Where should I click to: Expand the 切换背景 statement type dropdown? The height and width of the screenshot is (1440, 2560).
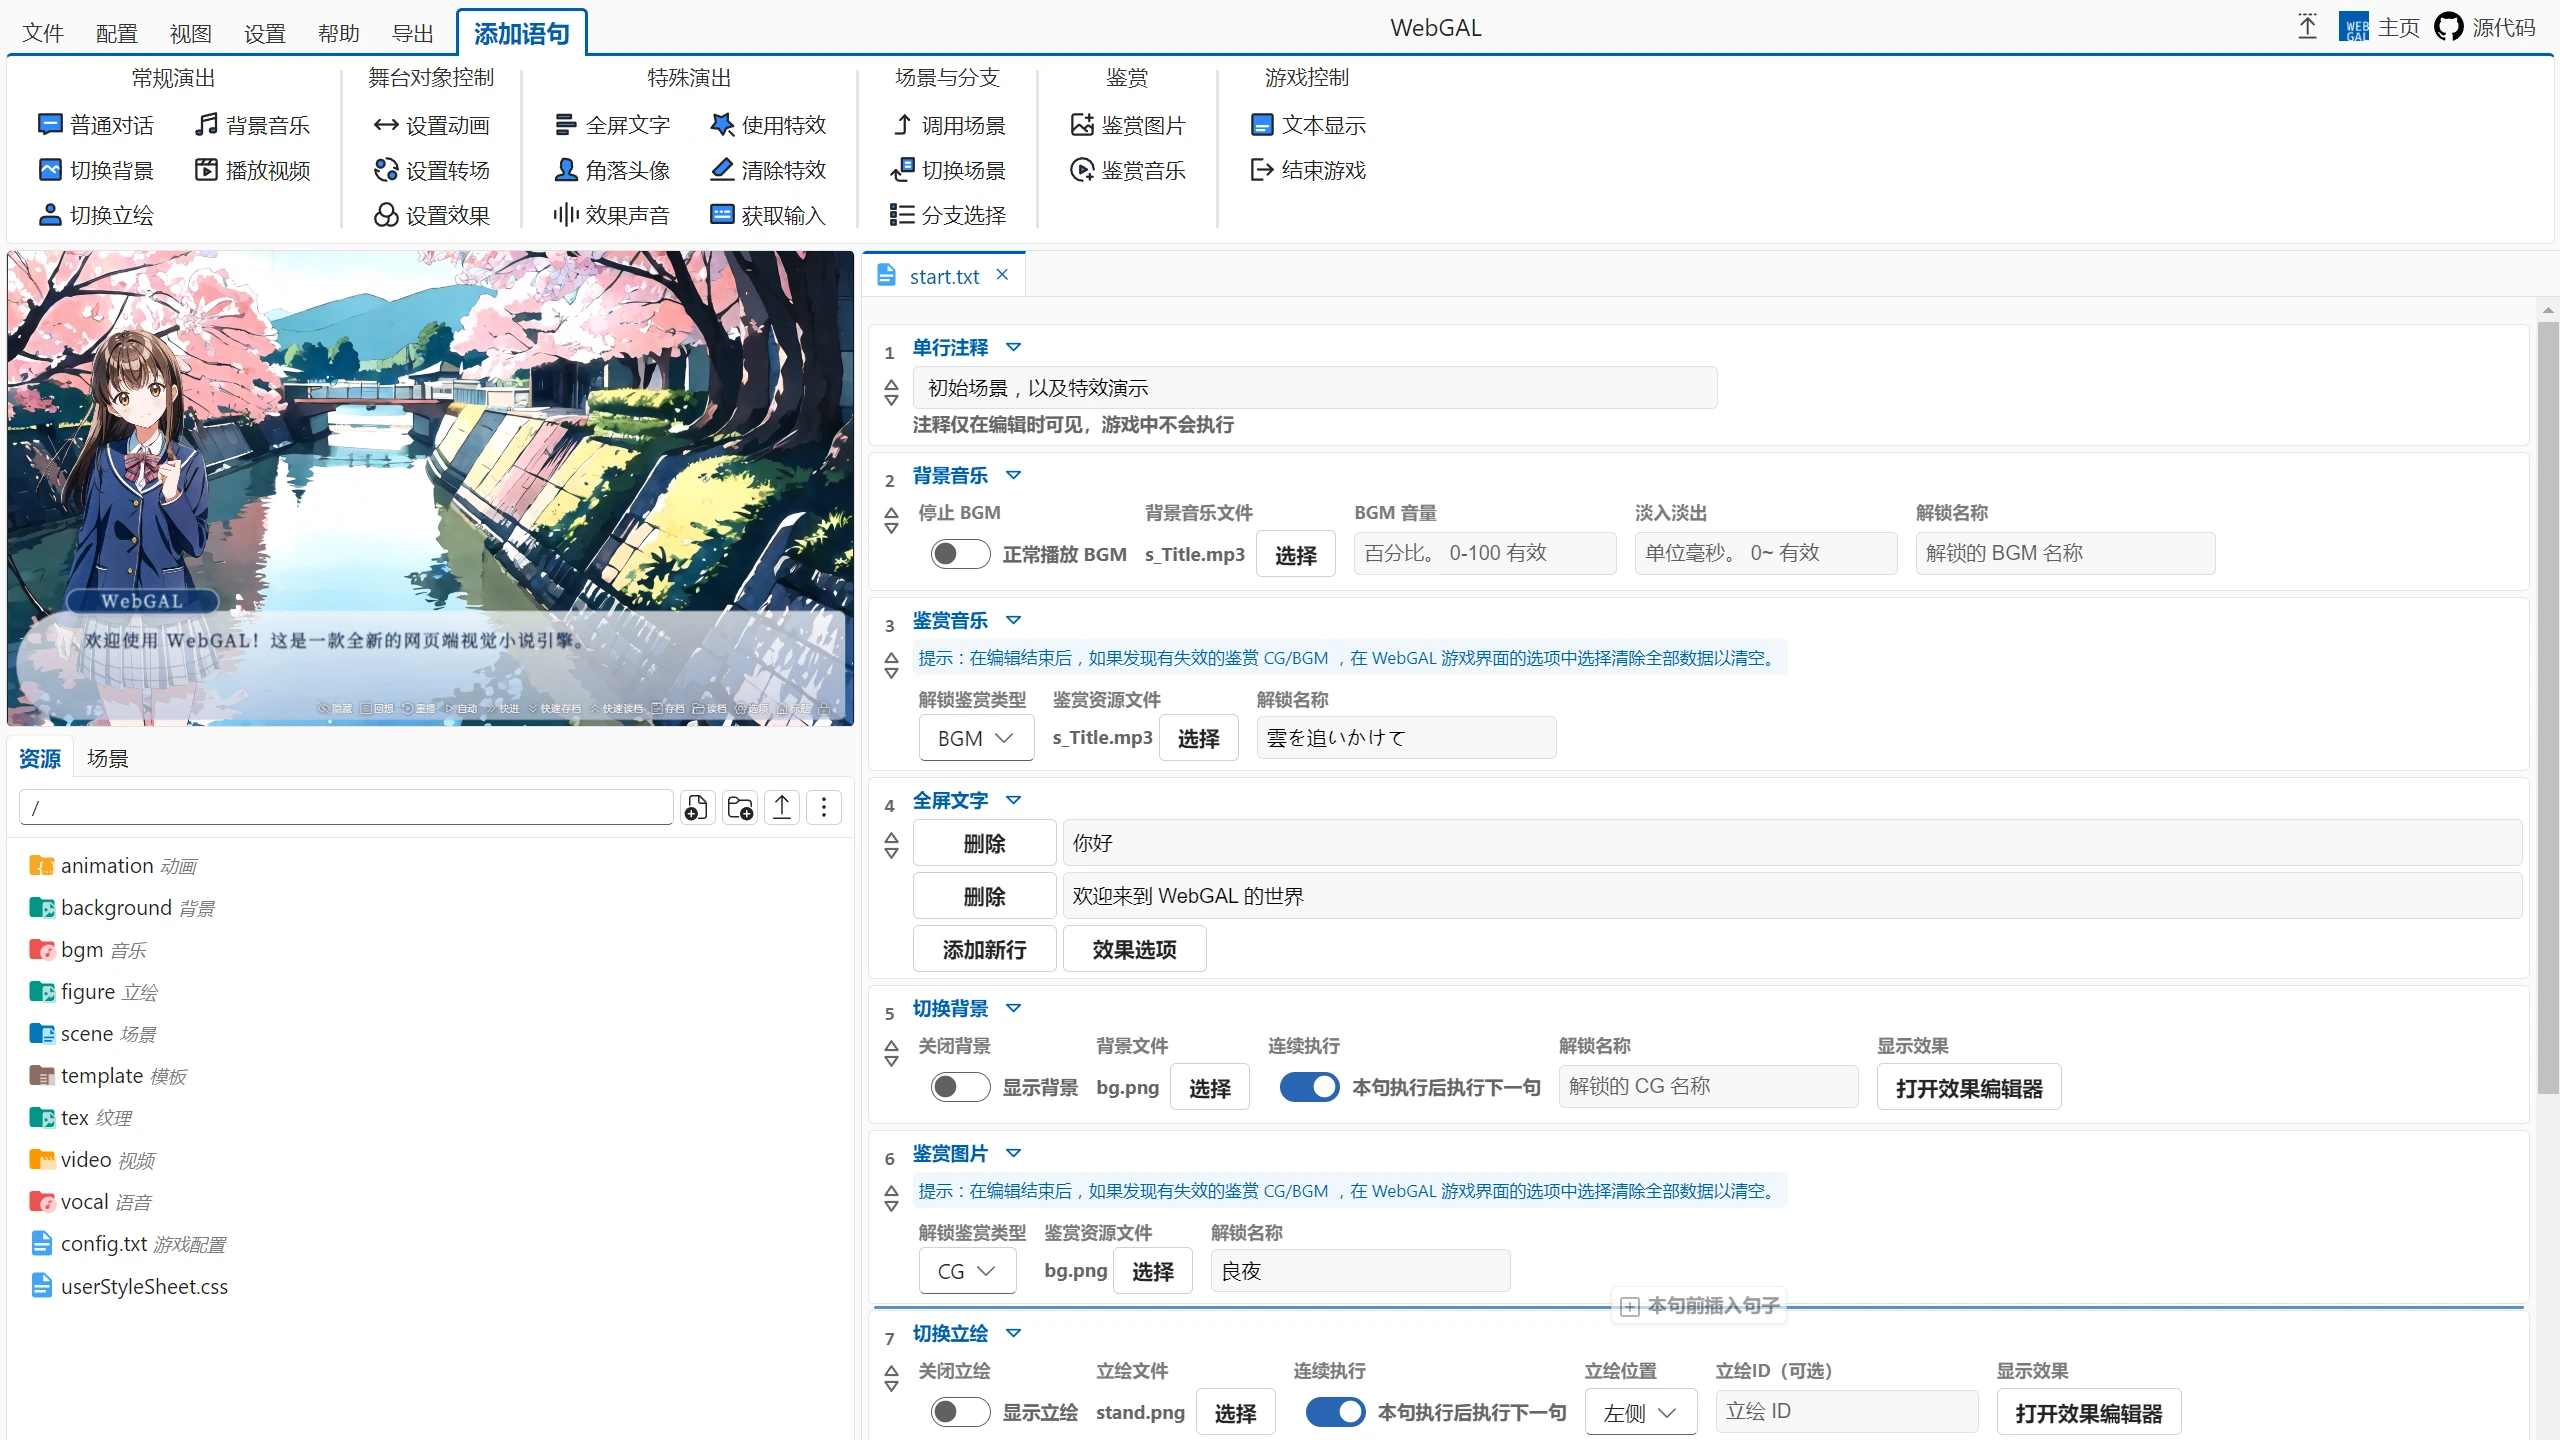coord(1013,1008)
